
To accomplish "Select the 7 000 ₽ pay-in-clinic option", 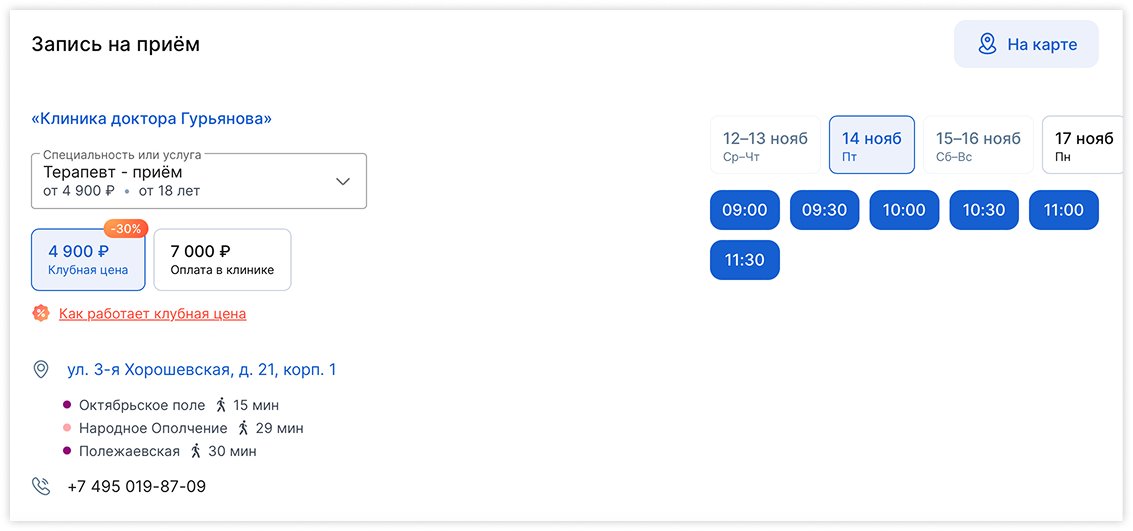I will [222, 260].
